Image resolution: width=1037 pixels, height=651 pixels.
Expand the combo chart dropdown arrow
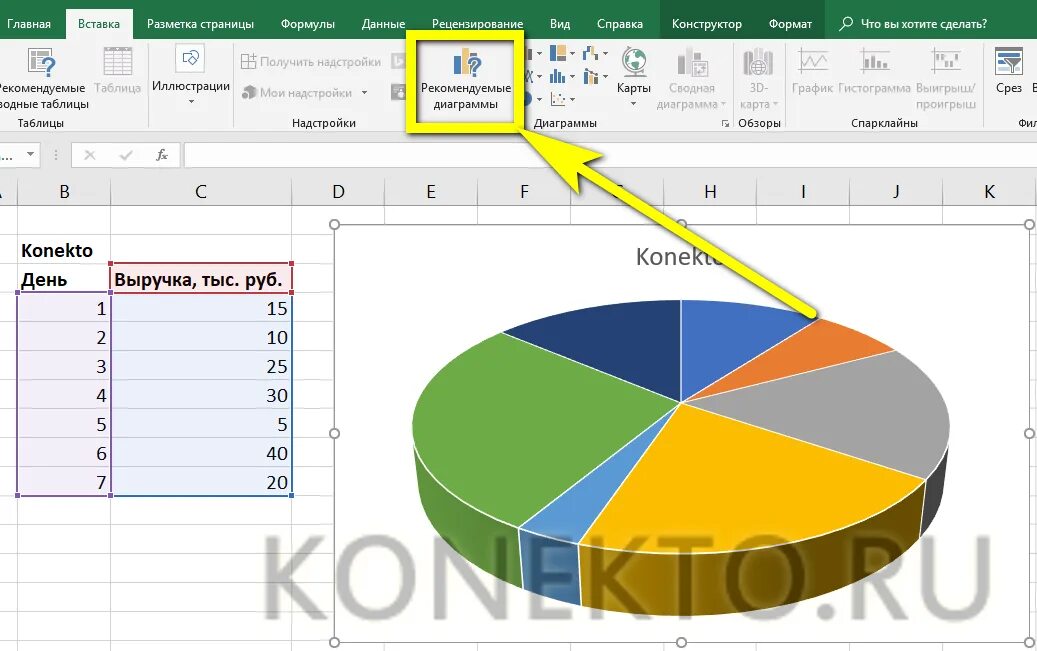[605, 77]
